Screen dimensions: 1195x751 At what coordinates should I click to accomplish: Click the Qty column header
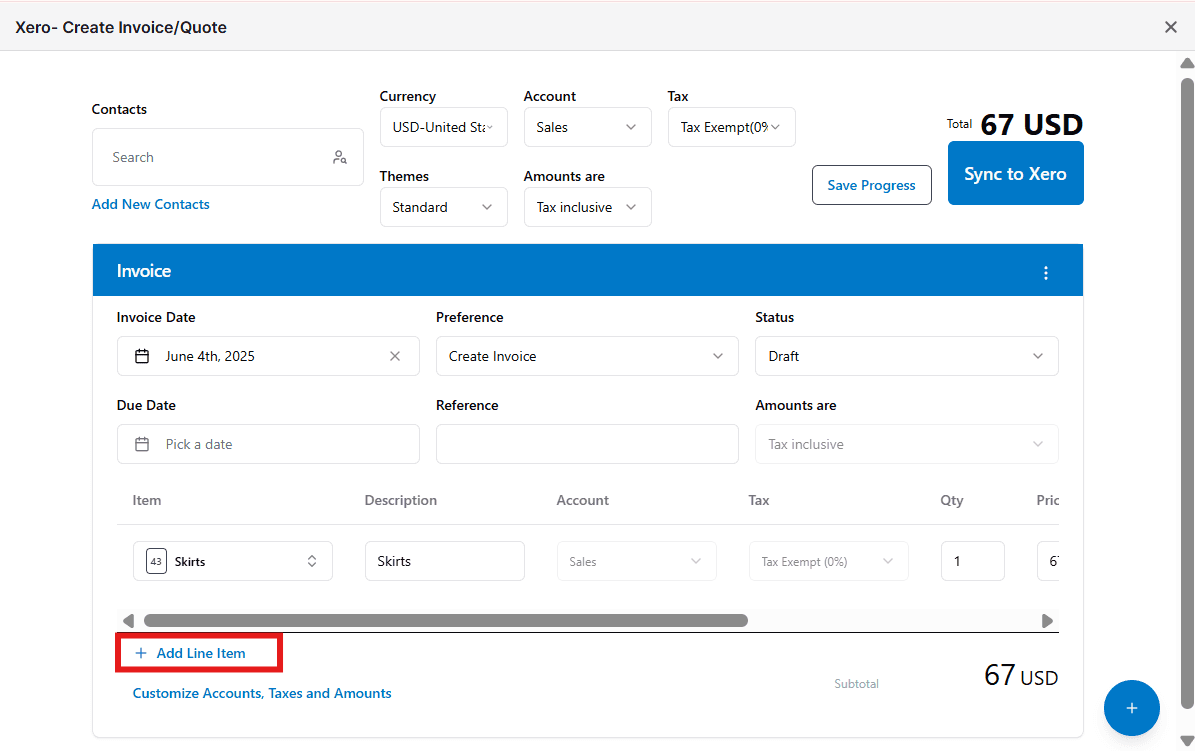coord(951,500)
